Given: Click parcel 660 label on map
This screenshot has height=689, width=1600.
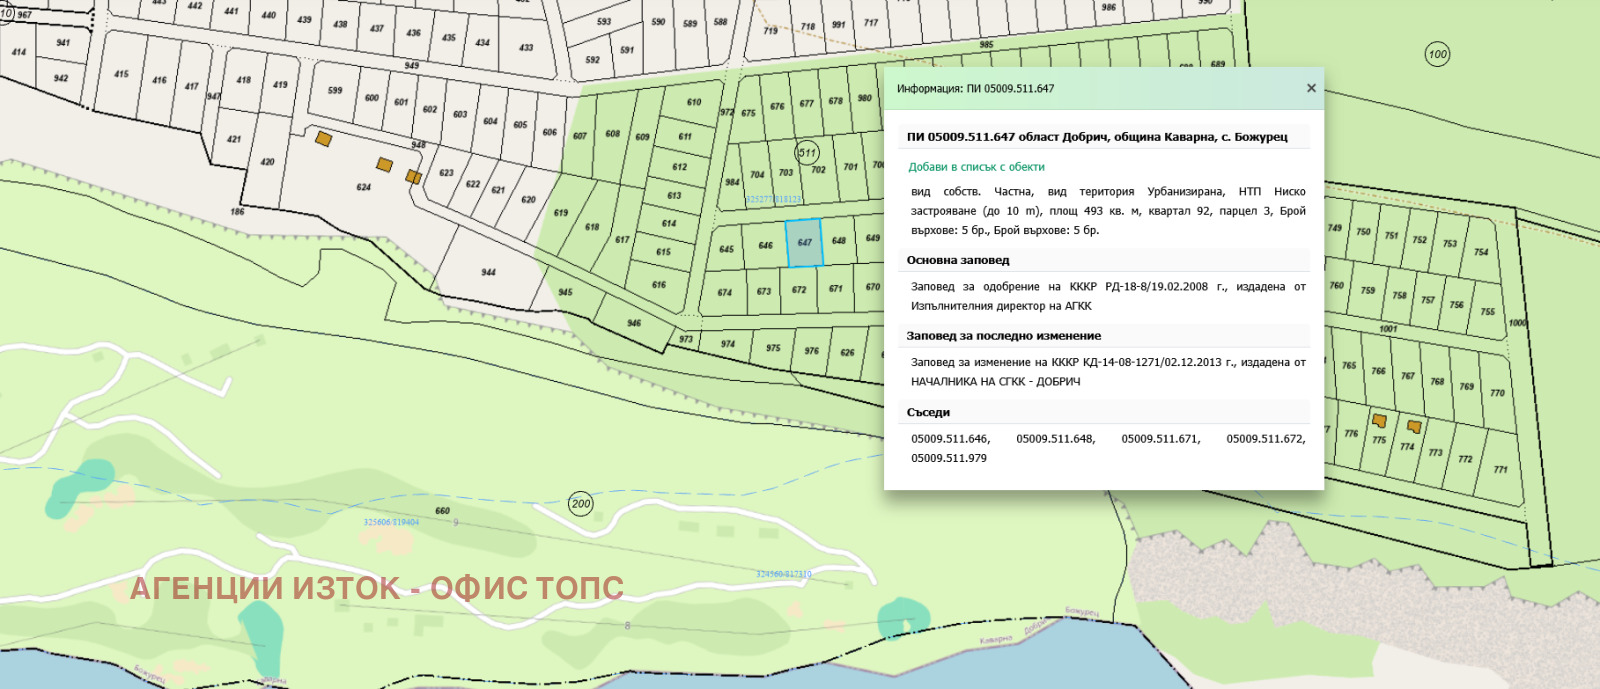Looking at the screenshot, I should click(x=442, y=511).
